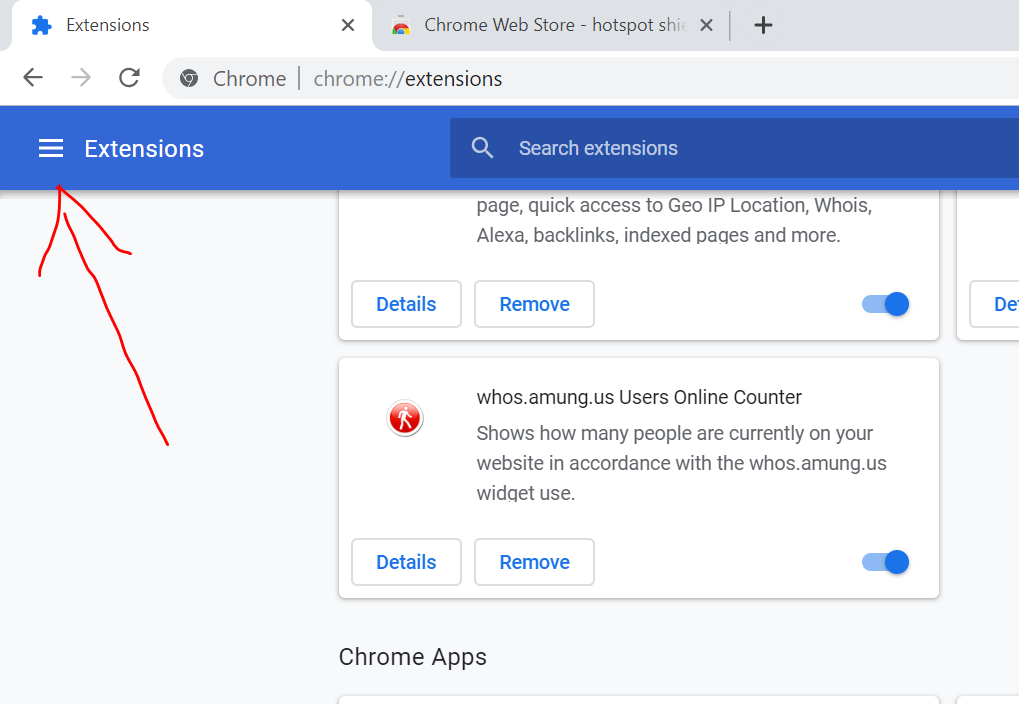Open the Extensions hamburger main menu
This screenshot has height=704, width=1019.
point(51,149)
